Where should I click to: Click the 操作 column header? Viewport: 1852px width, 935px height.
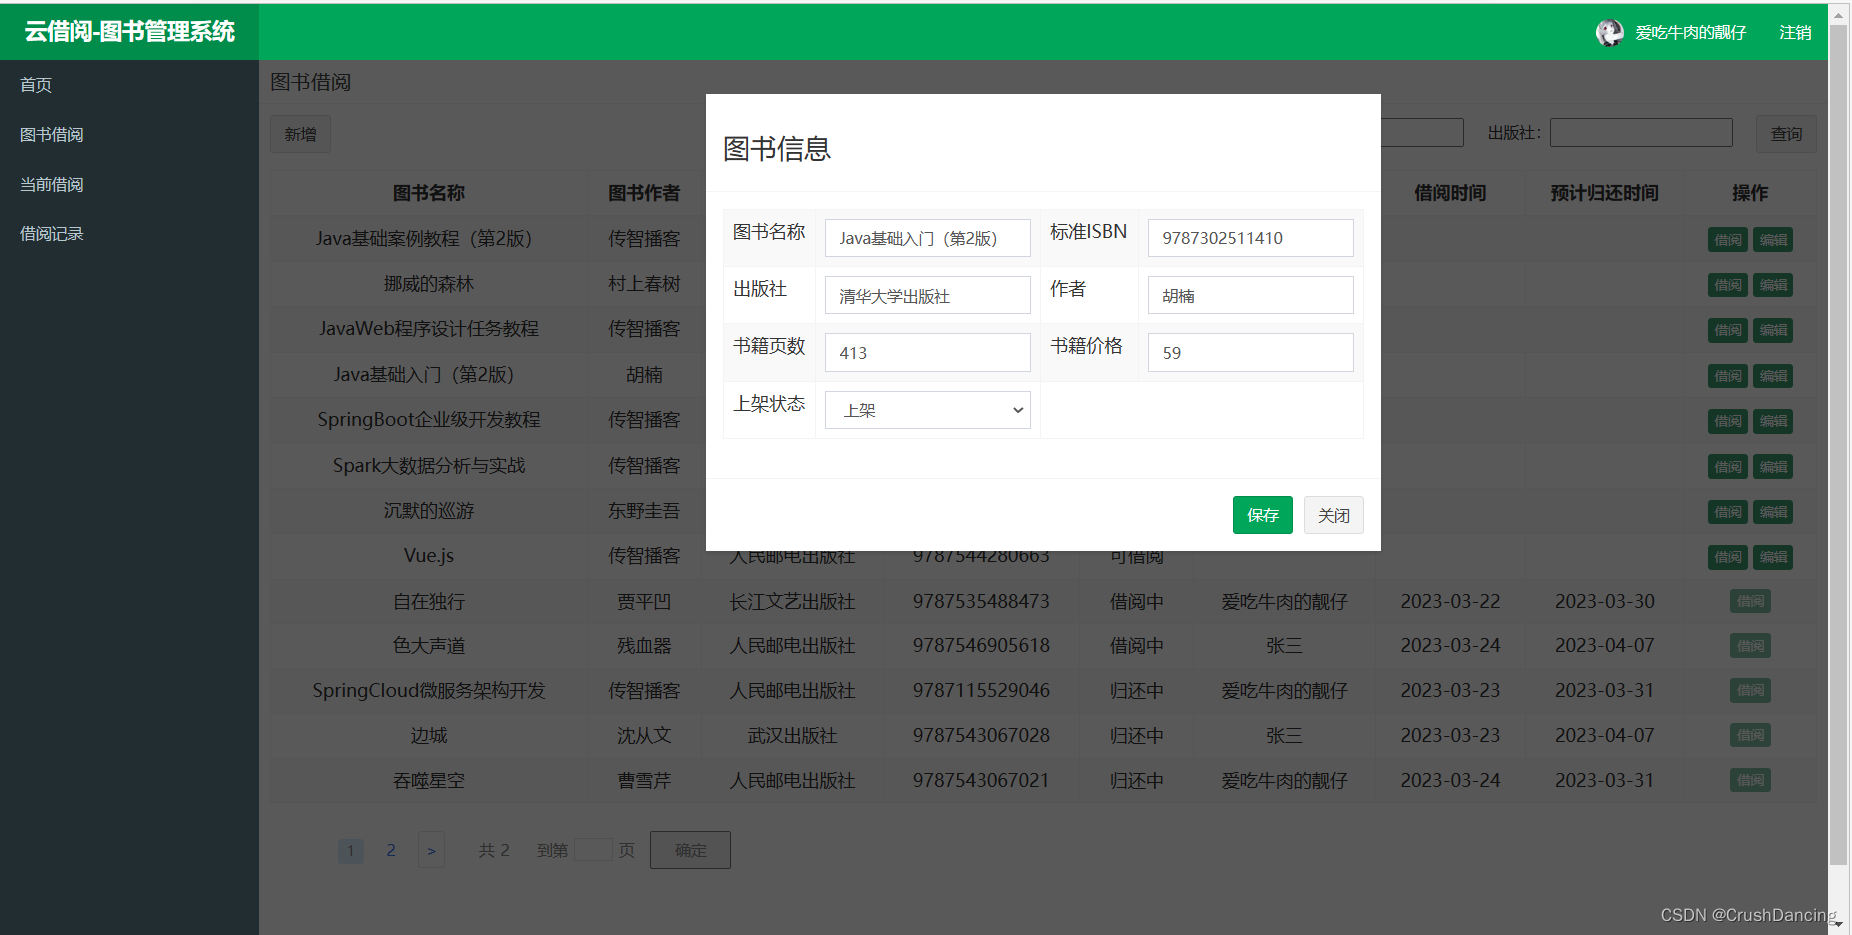point(1750,193)
